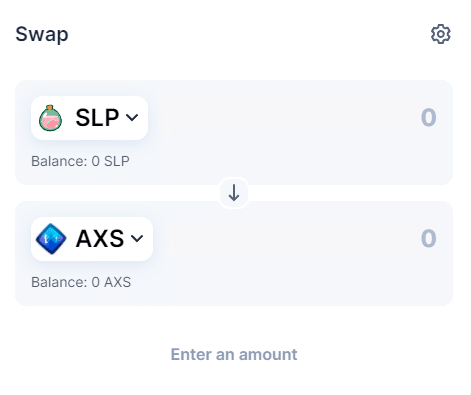The width and height of the screenshot is (471, 395).
Task: Click the zero in the AXS row
Action: tap(429, 238)
